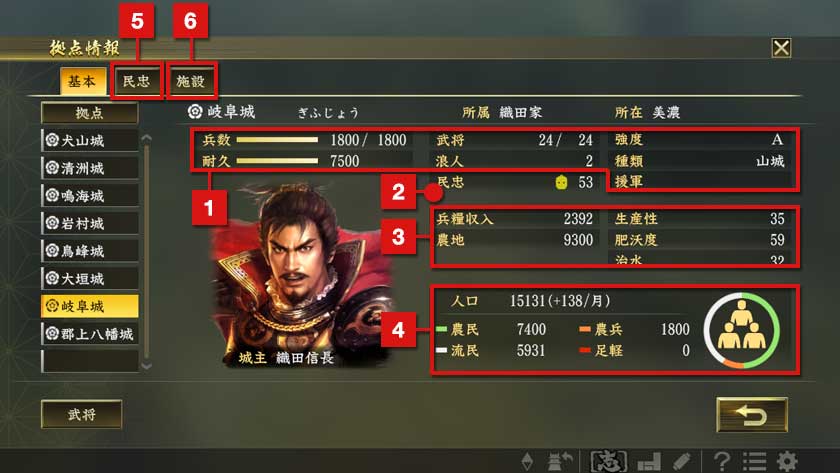Select 犬山城 in the castle list
Screen dimensions: 840x473
point(89,140)
